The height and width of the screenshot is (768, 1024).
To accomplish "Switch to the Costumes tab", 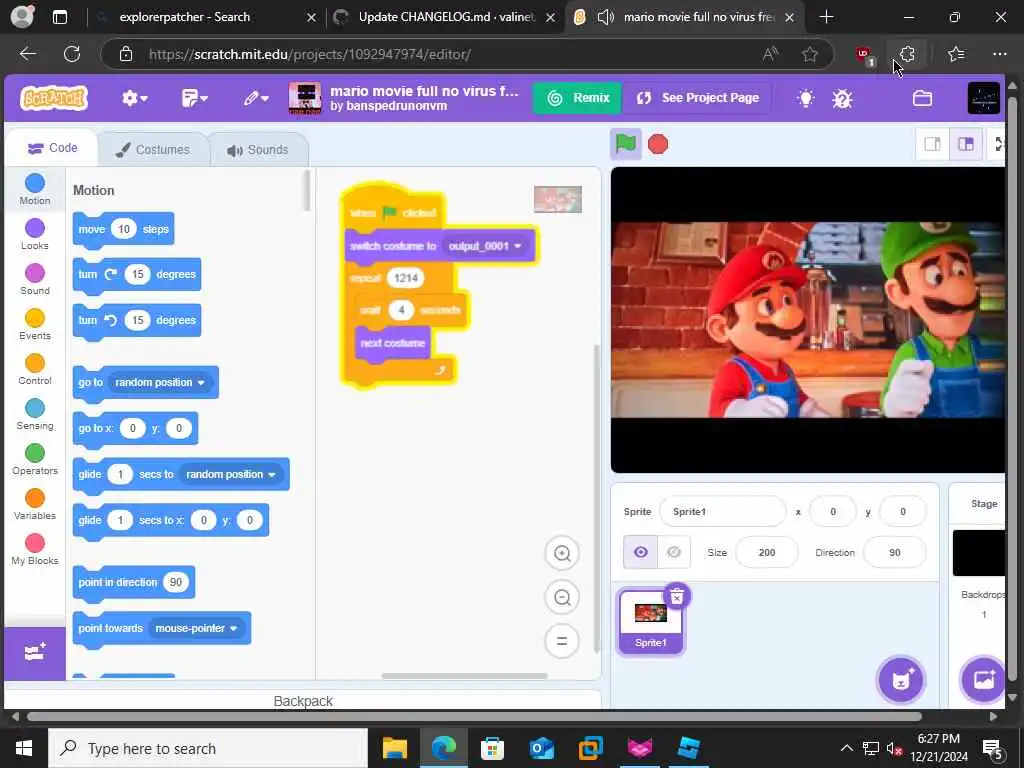I will click(153, 150).
